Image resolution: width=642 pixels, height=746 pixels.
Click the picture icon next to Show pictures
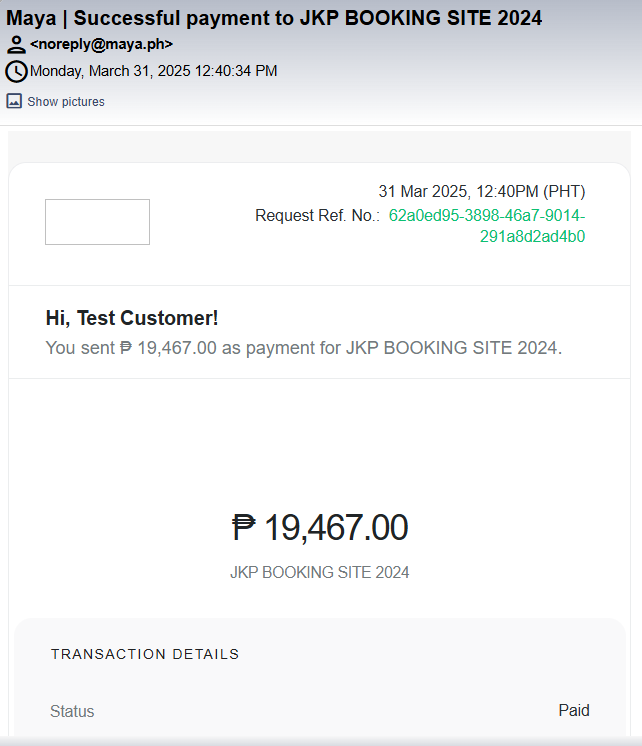[15, 101]
